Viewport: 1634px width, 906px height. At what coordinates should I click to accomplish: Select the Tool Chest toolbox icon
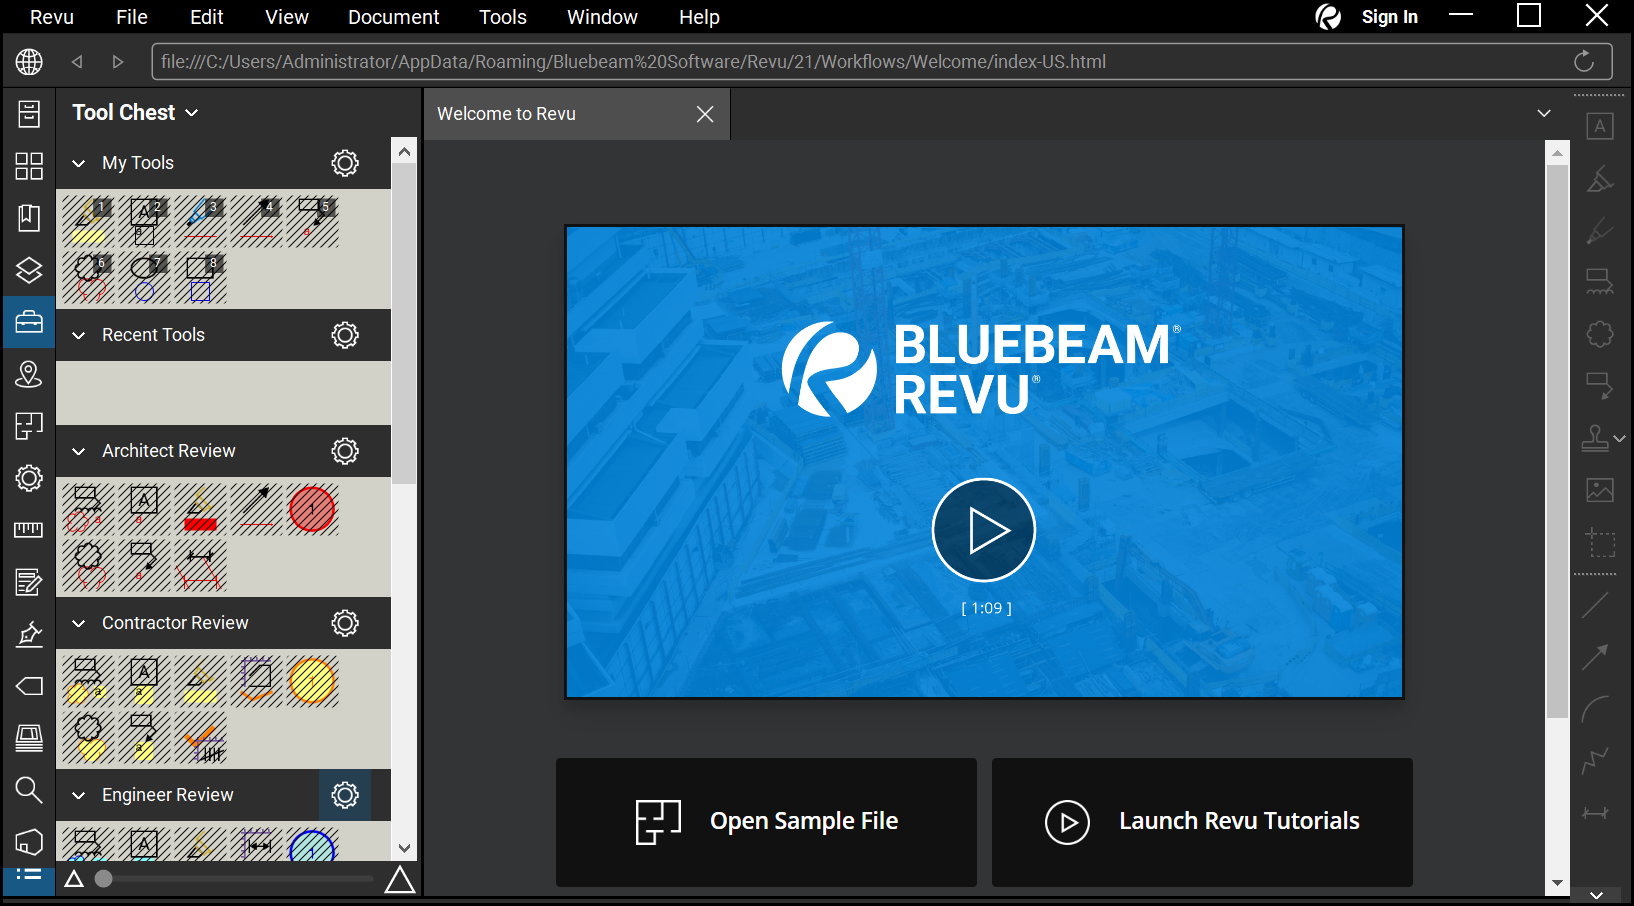point(29,321)
